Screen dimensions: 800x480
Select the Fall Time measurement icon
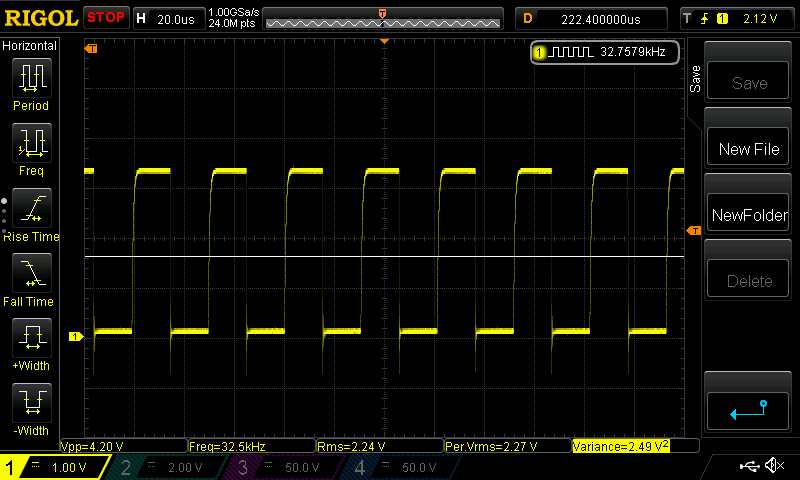tap(32, 272)
